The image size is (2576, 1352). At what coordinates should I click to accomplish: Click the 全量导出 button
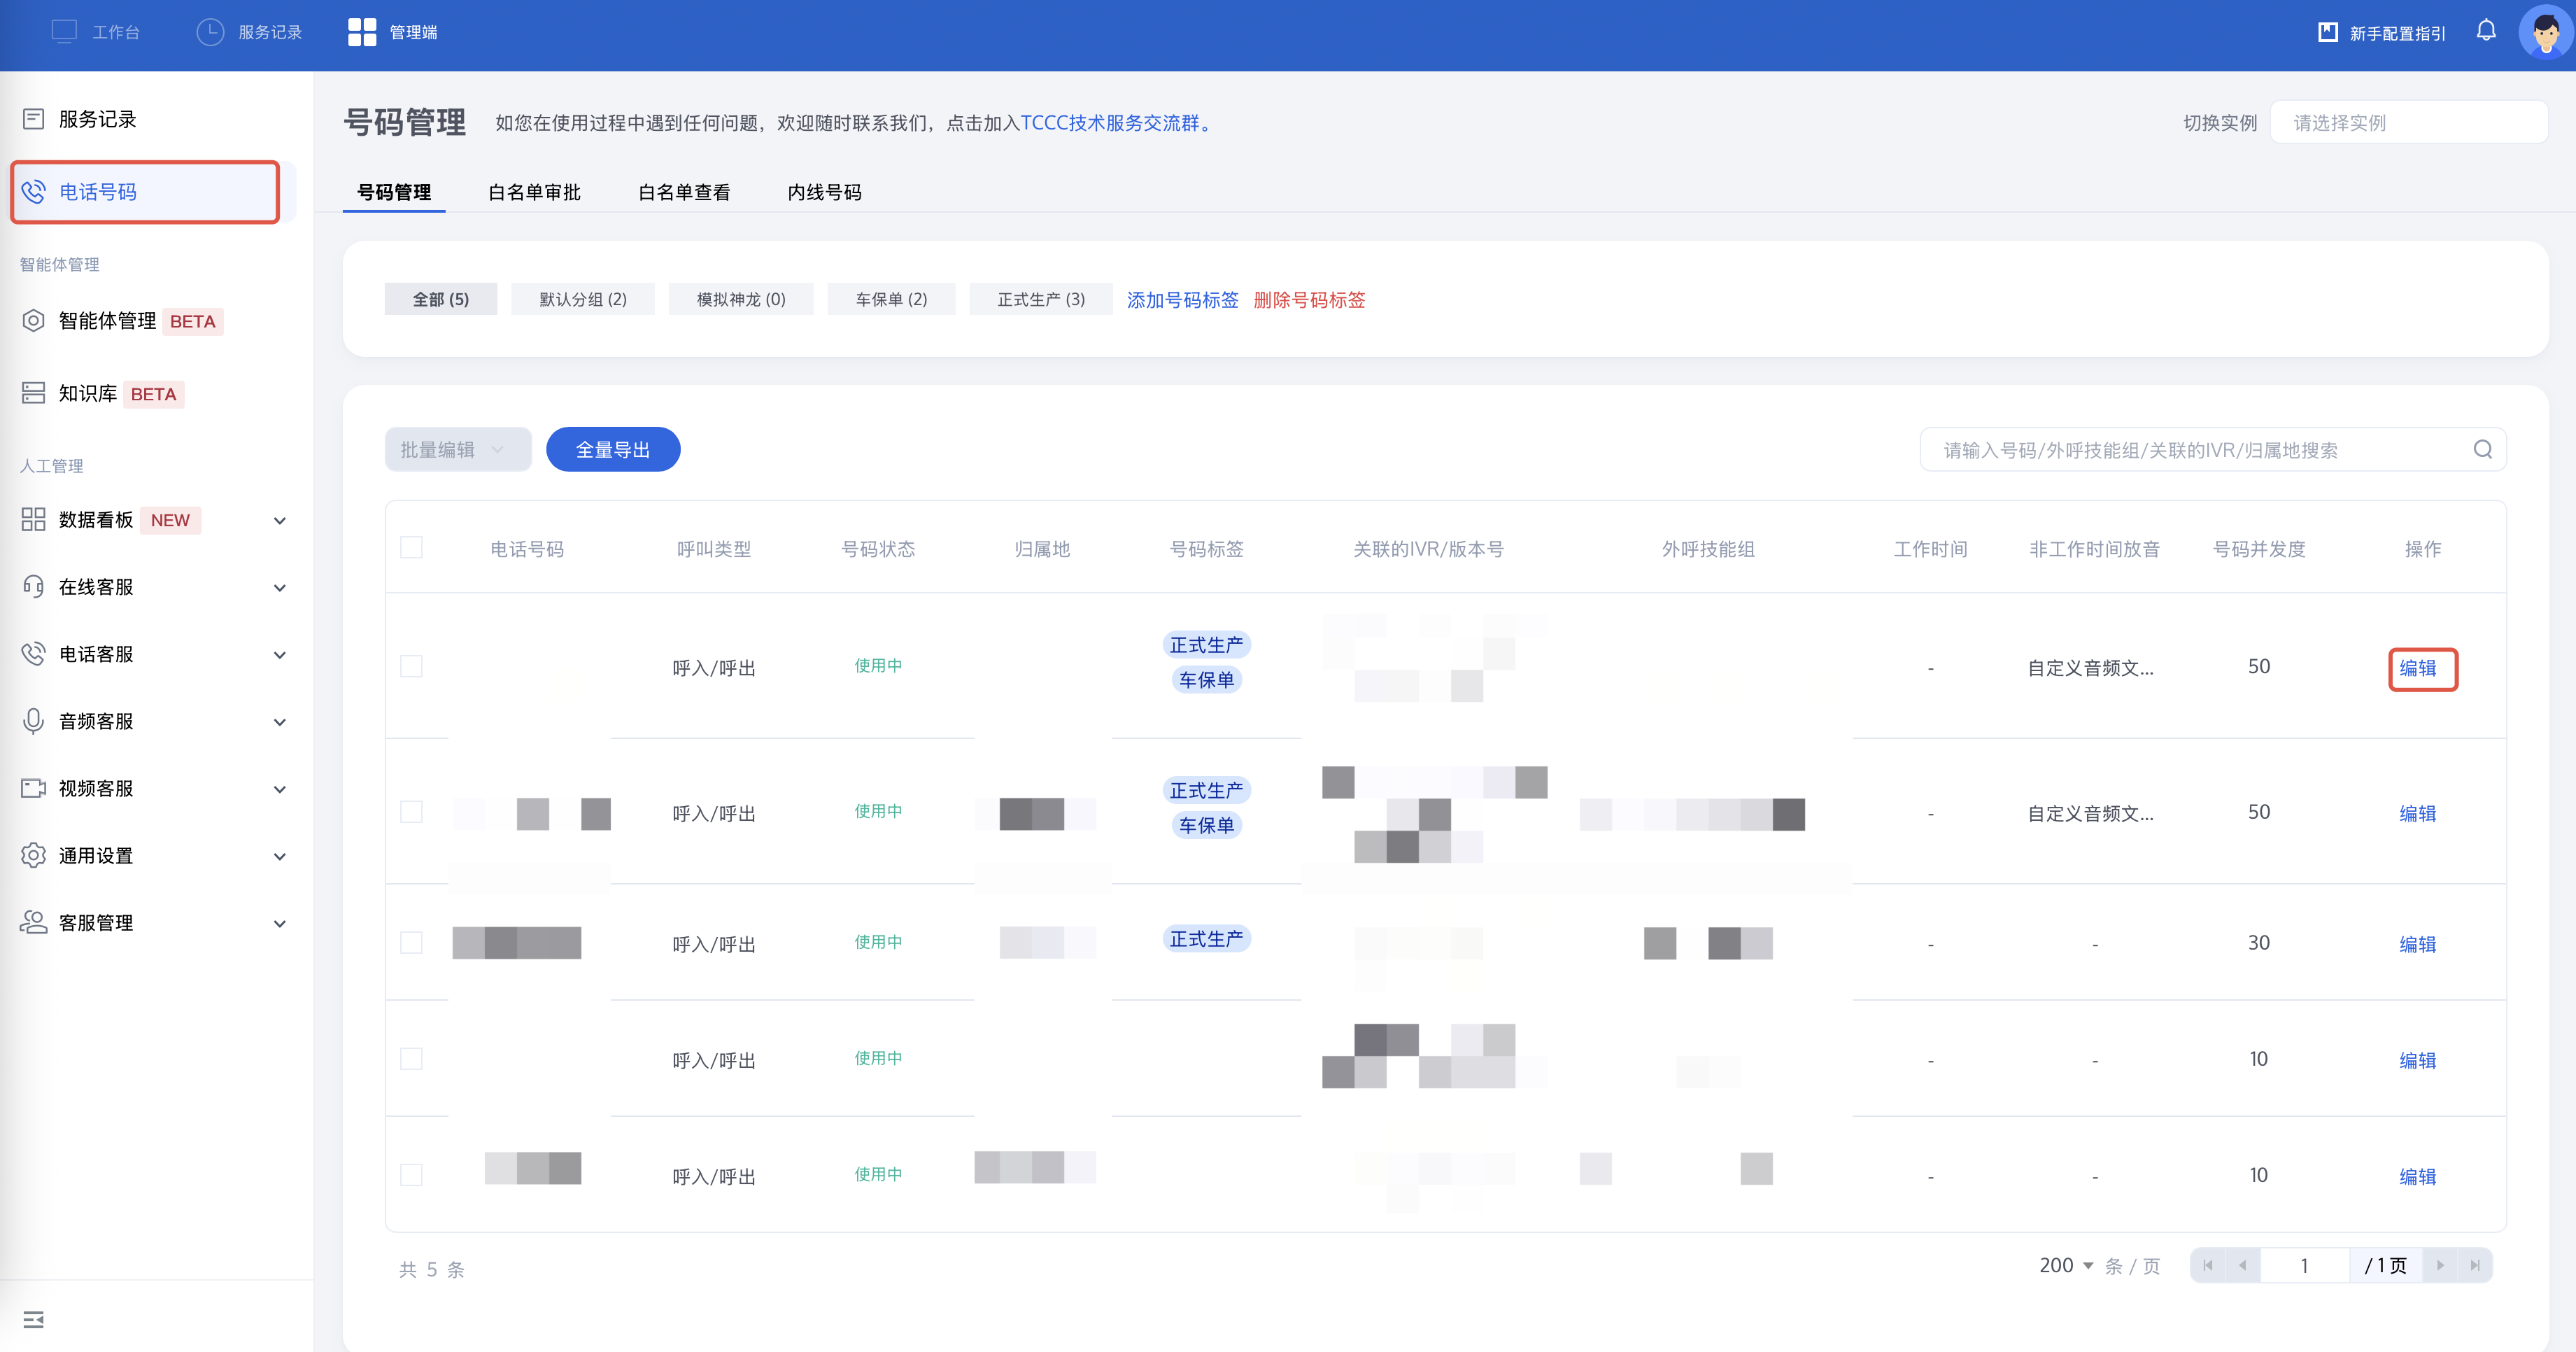point(612,449)
